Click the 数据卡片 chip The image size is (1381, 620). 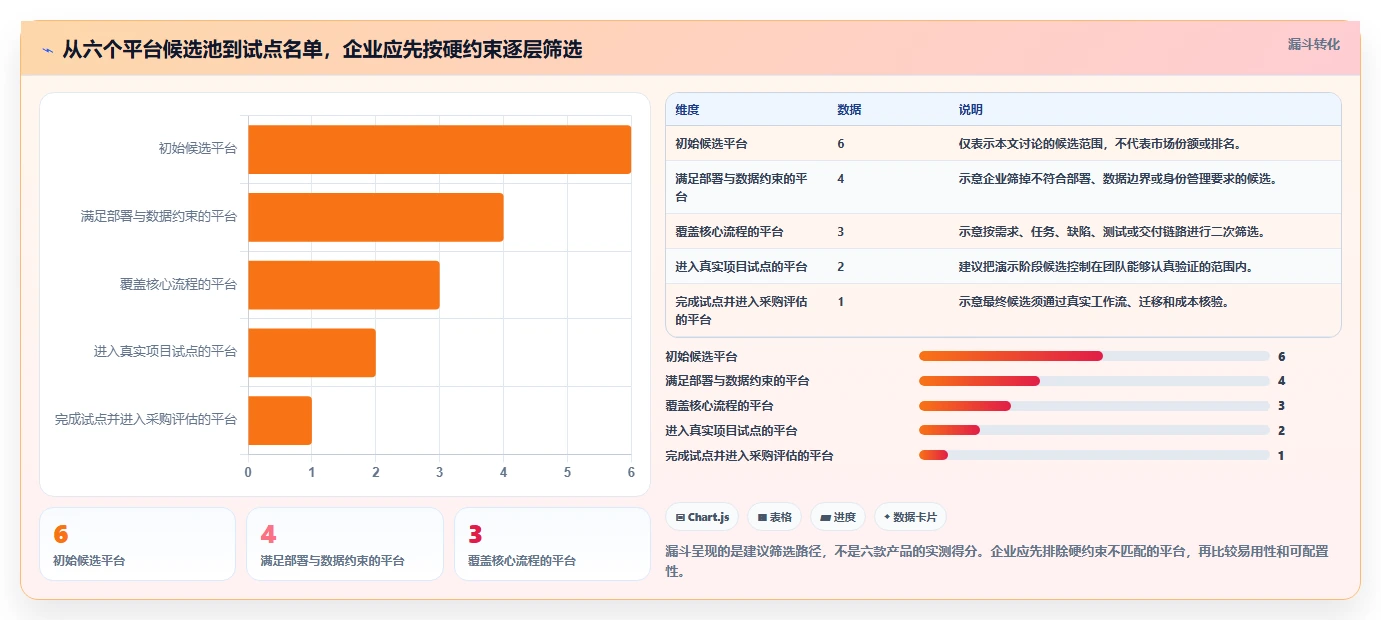click(910, 517)
